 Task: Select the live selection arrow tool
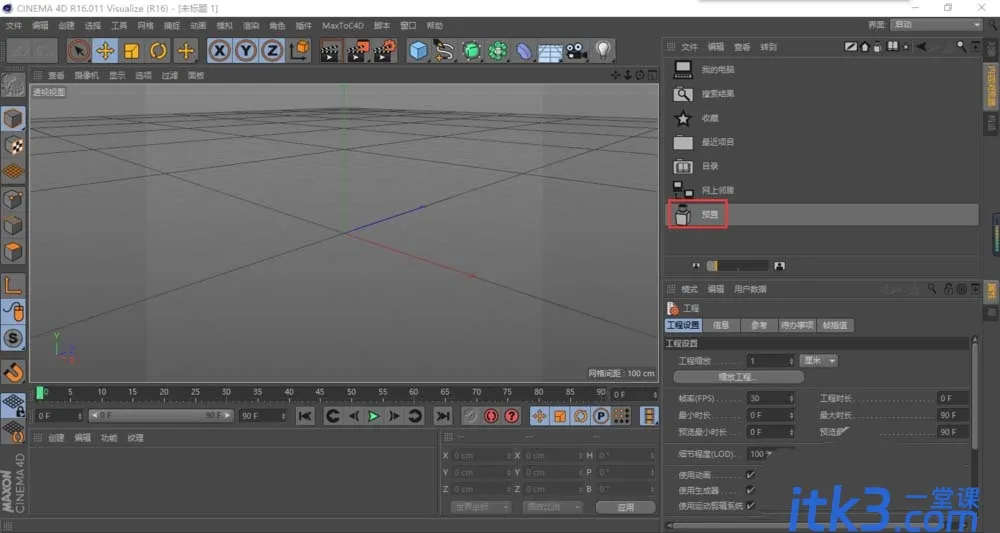tap(78, 51)
